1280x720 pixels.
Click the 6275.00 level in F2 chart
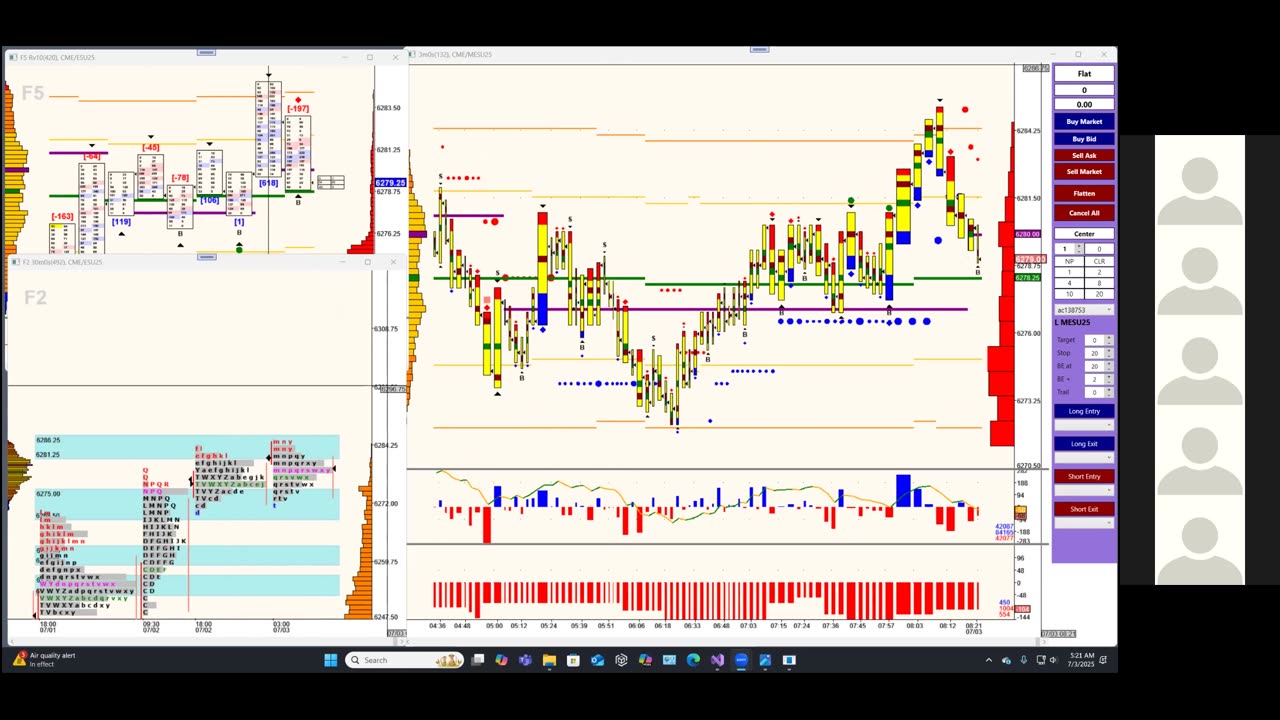48,494
